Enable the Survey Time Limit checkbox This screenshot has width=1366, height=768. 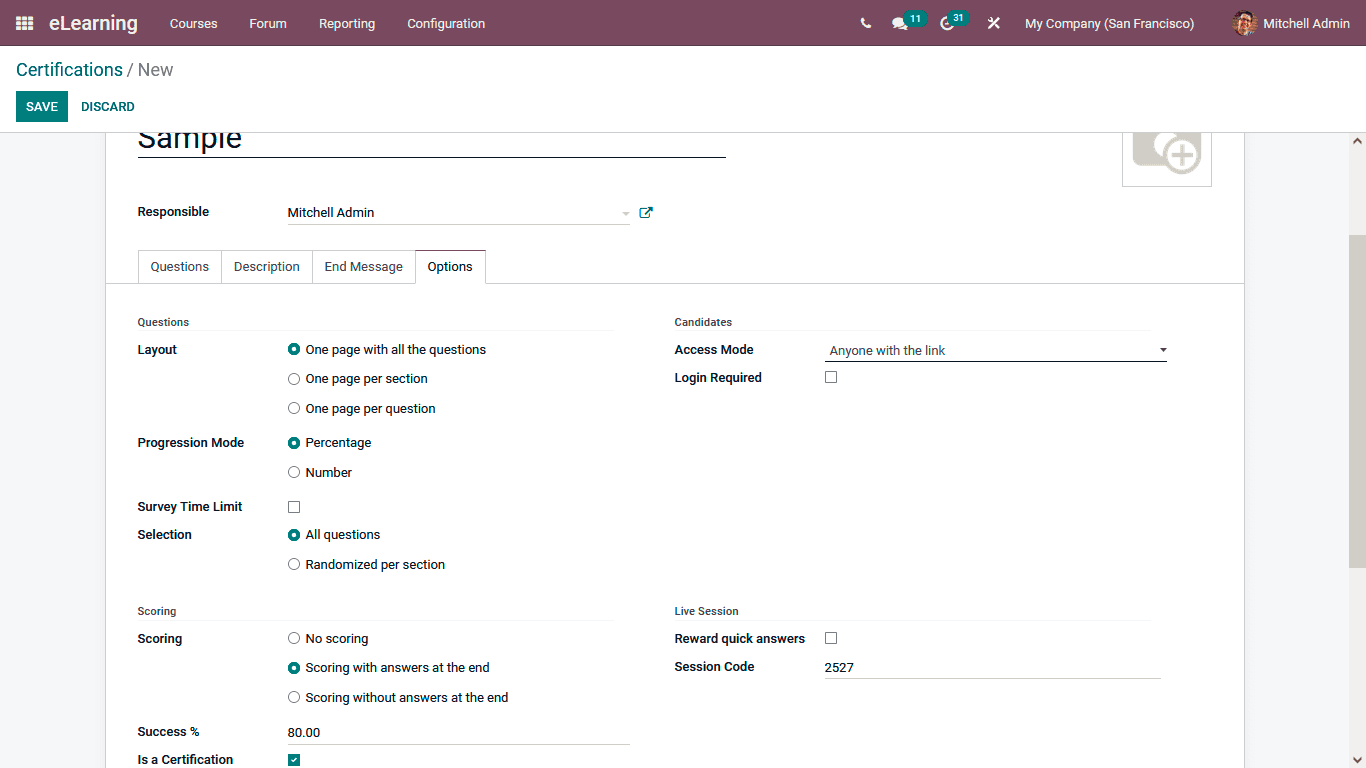293,506
